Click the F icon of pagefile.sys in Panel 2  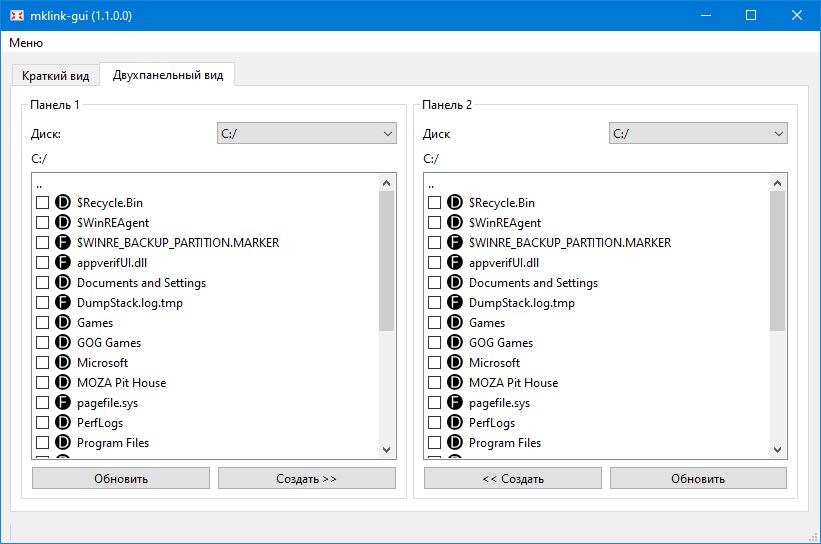click(x=455, y=402)
